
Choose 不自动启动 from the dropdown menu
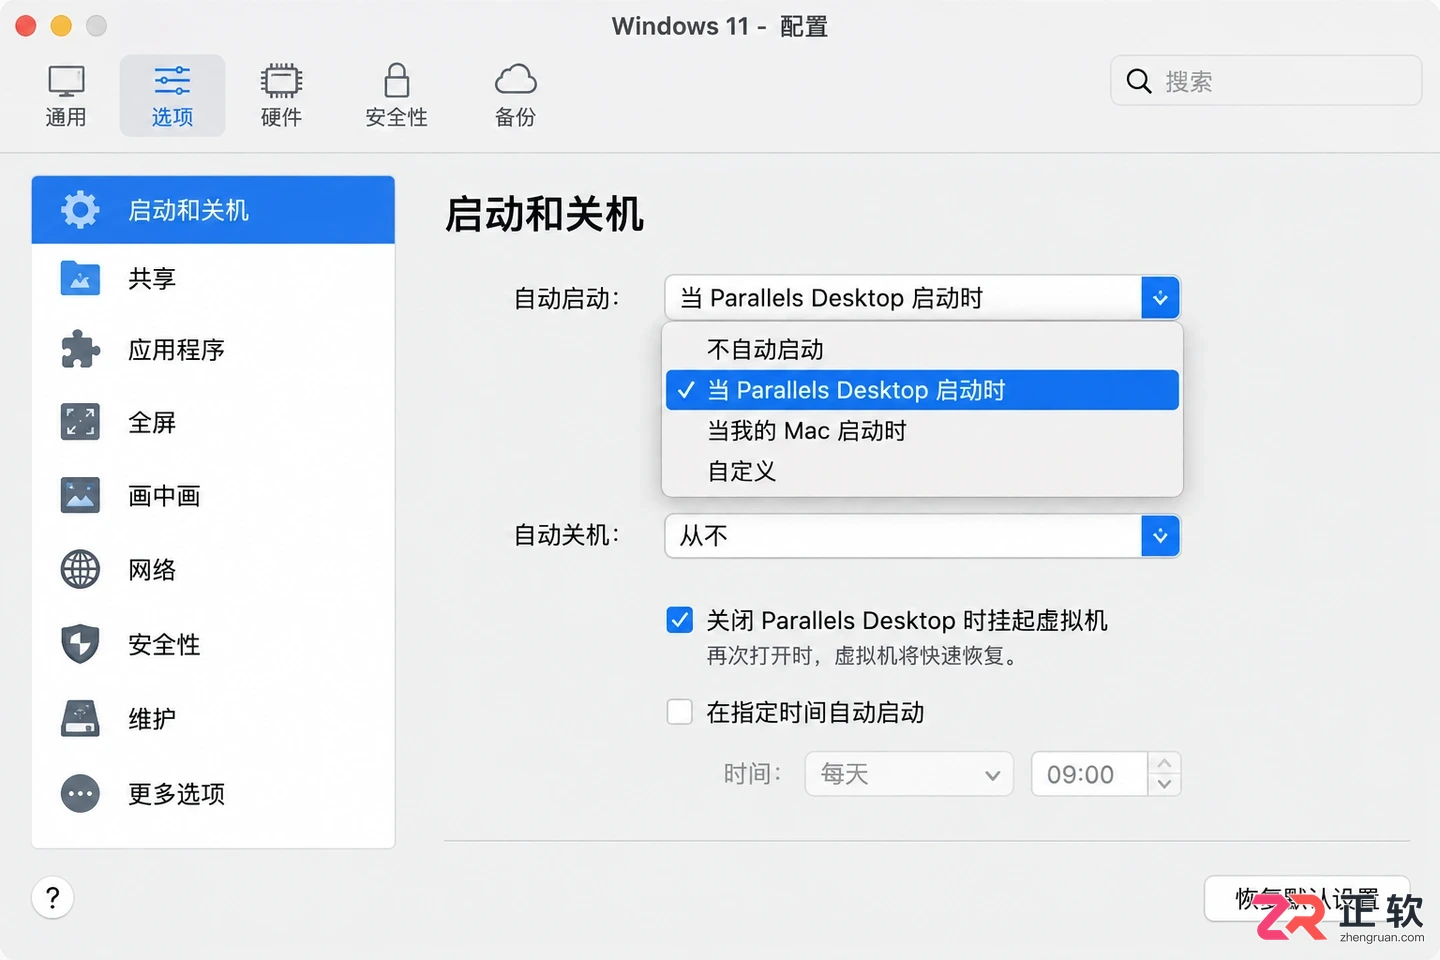coord(922,349)
